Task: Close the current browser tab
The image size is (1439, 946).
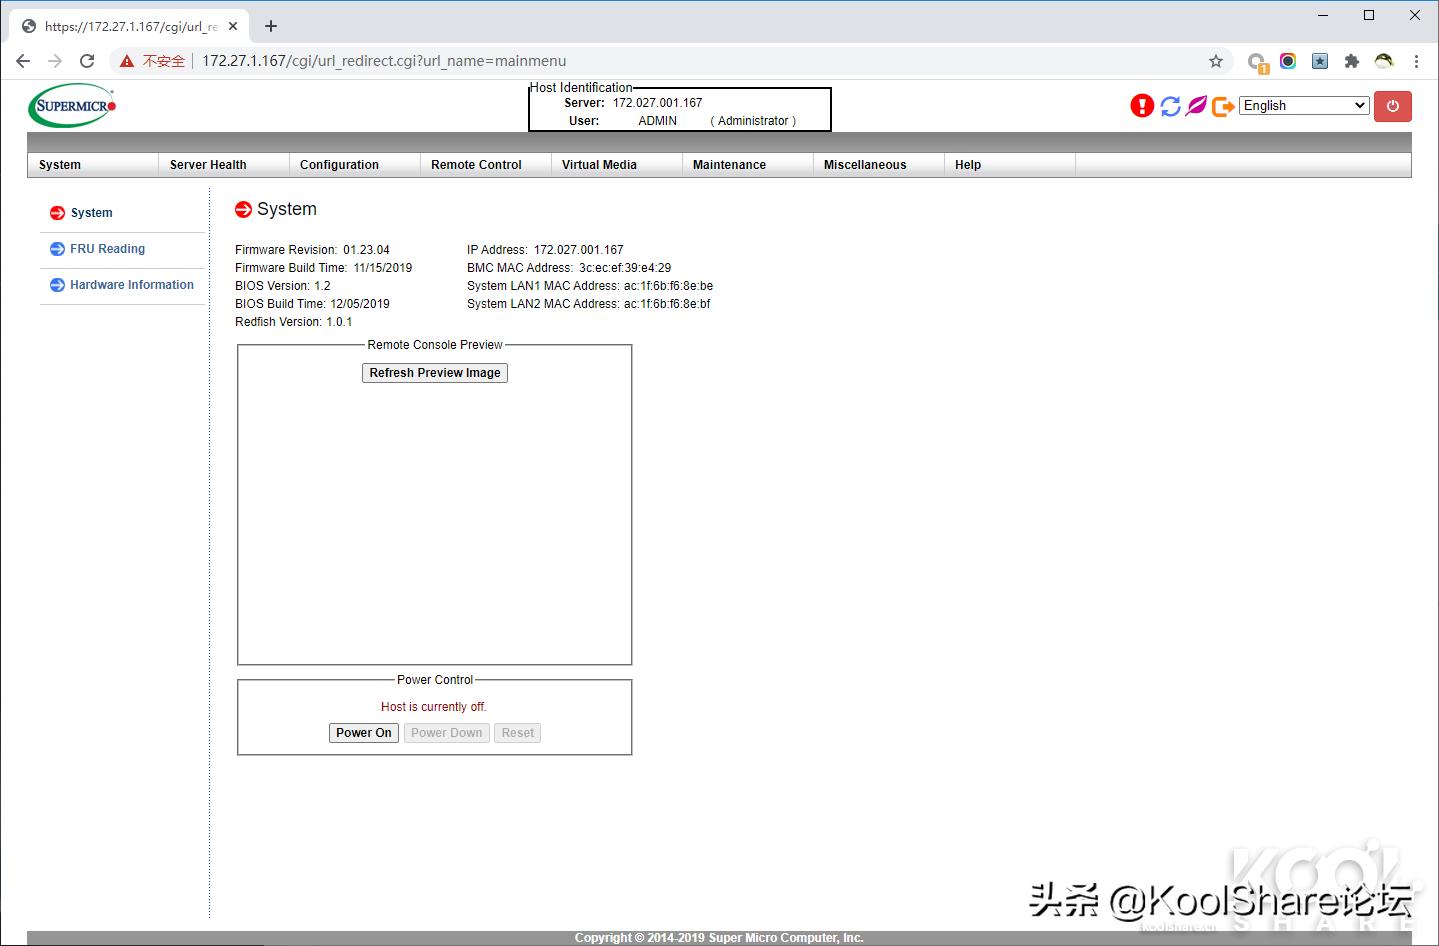Action: 233,26
